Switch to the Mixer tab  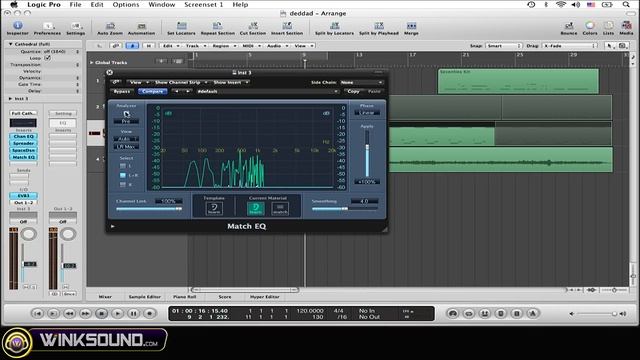click(105, 297)
